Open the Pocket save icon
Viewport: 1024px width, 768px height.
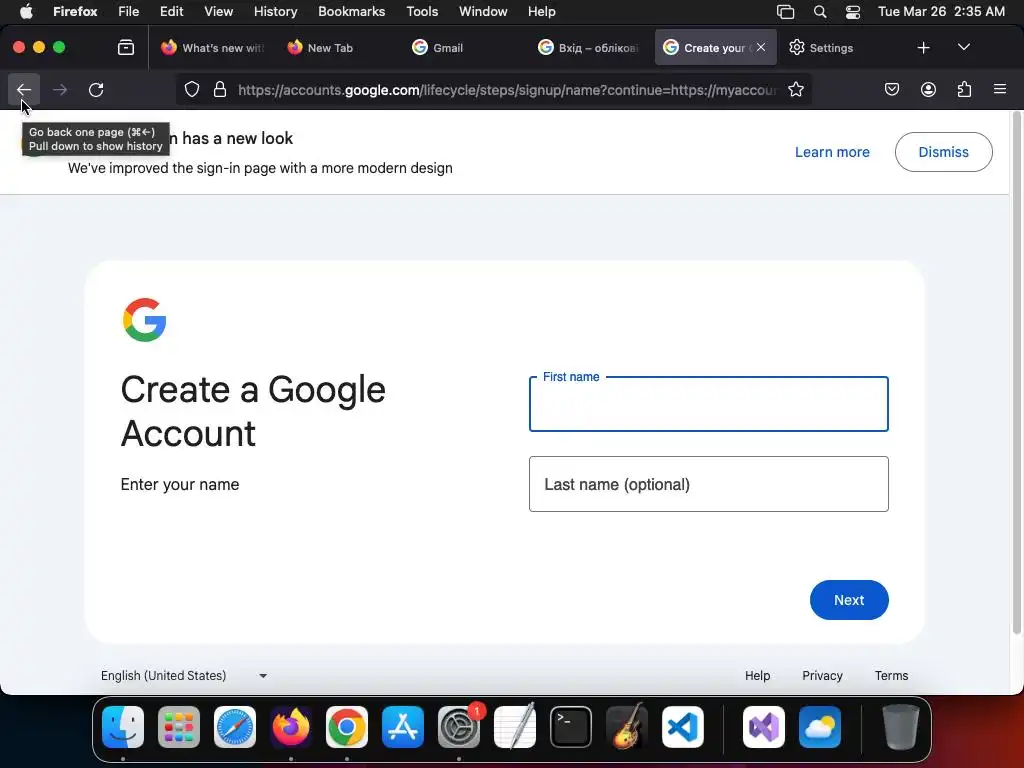[891, 89]
